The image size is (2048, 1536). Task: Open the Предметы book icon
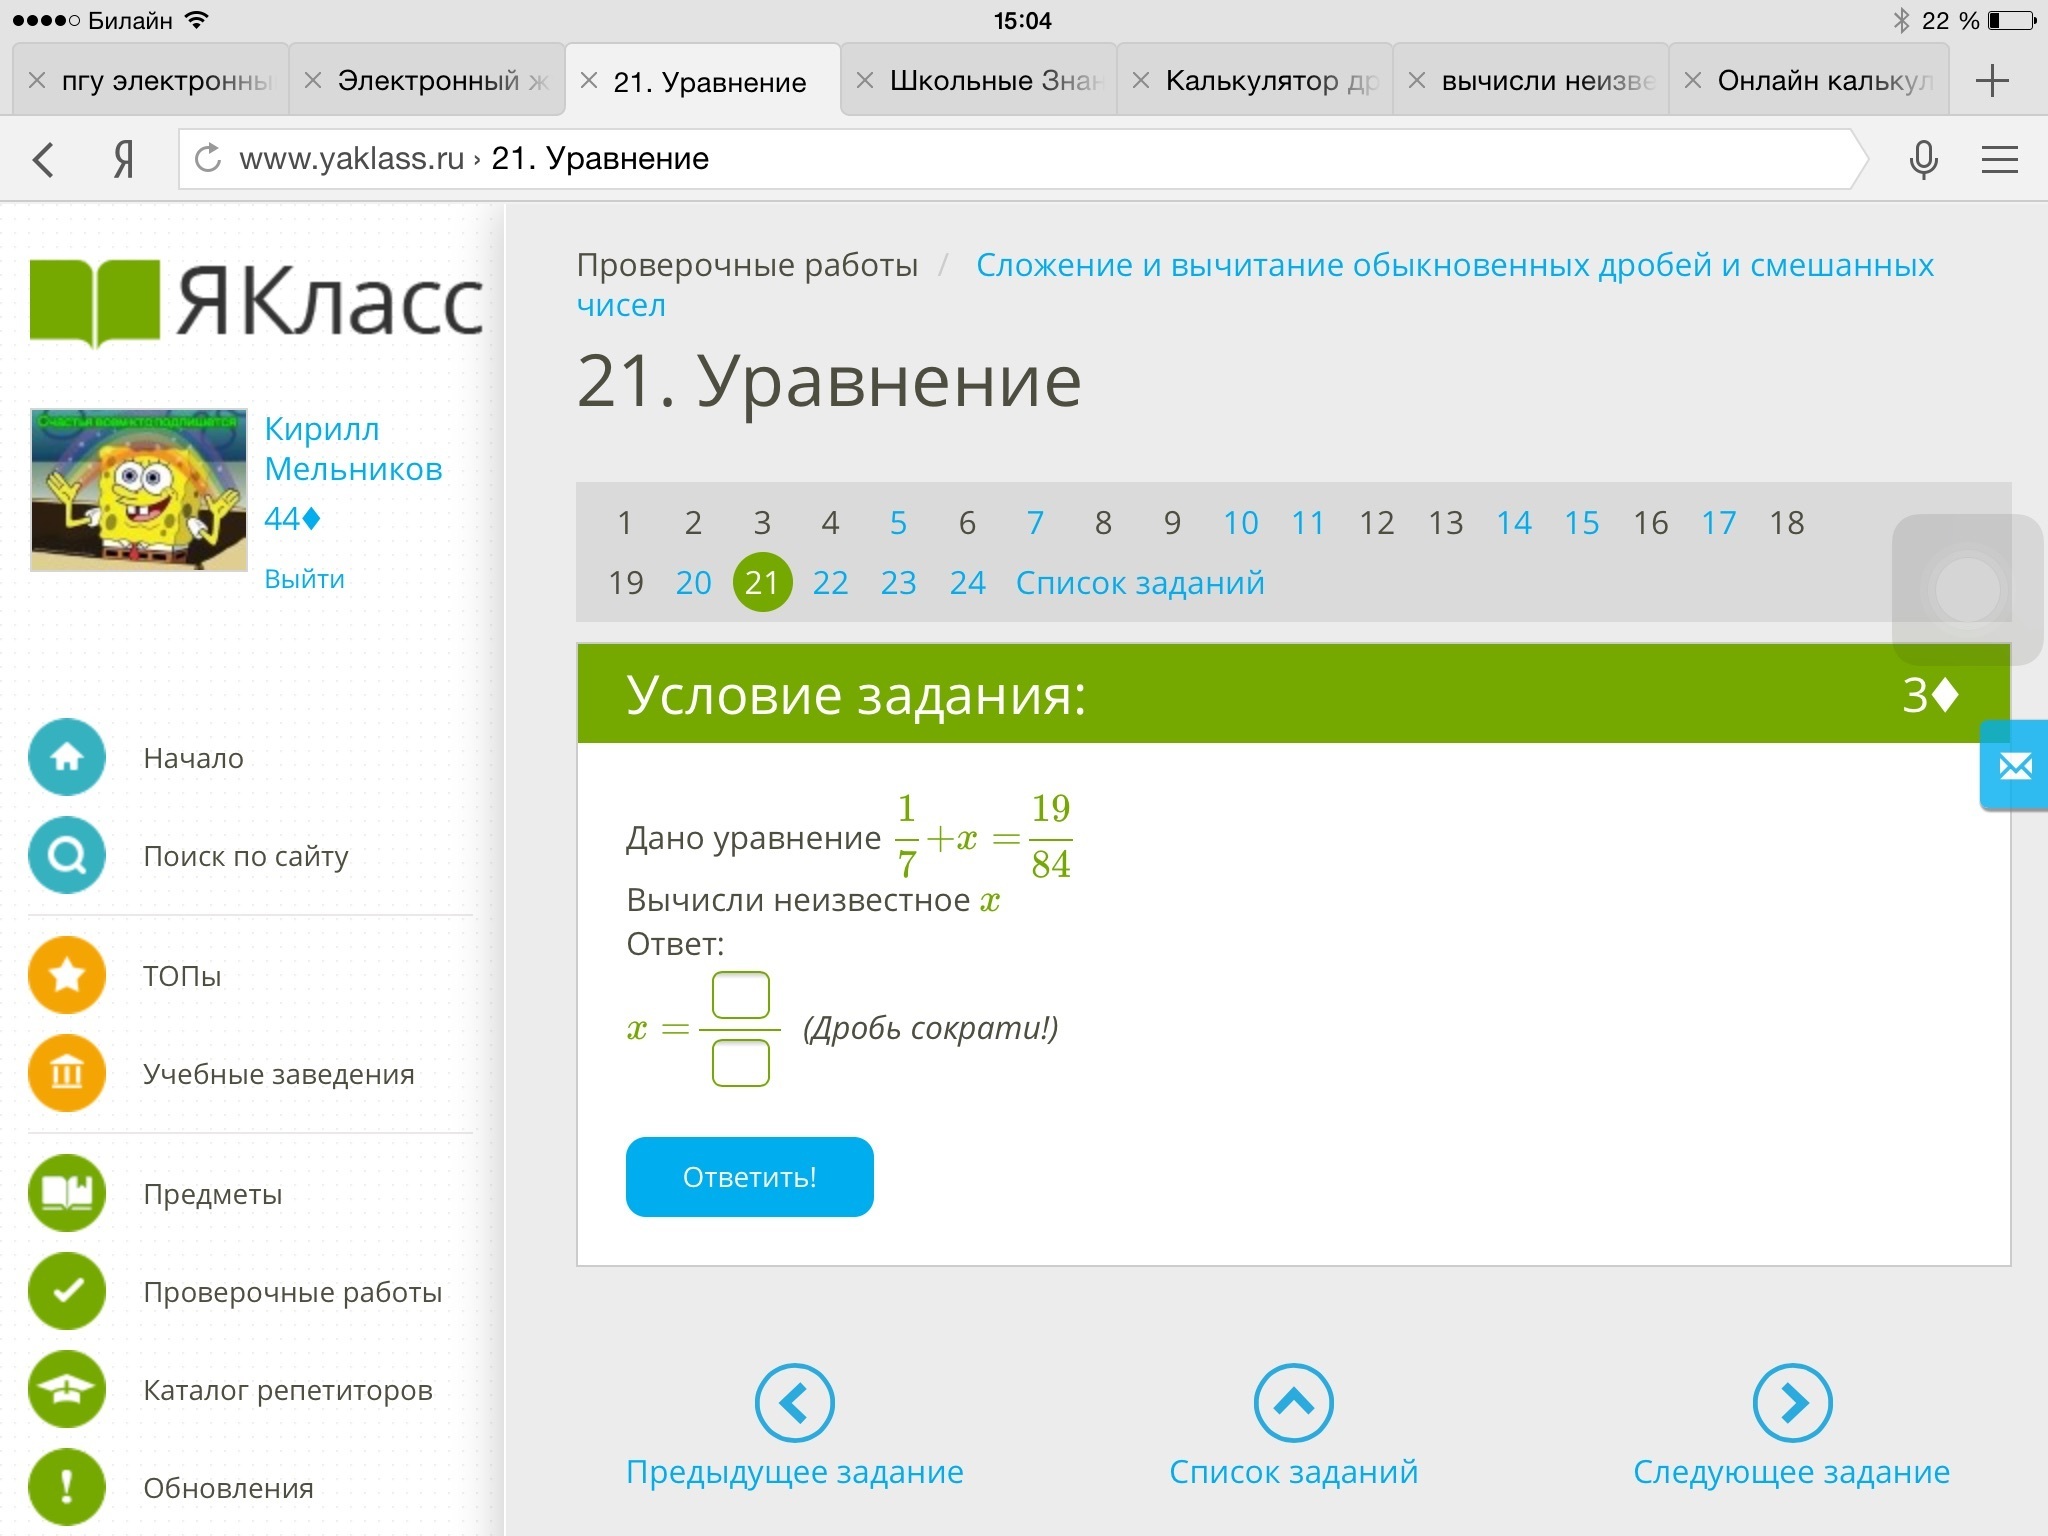pos(67,1192)
